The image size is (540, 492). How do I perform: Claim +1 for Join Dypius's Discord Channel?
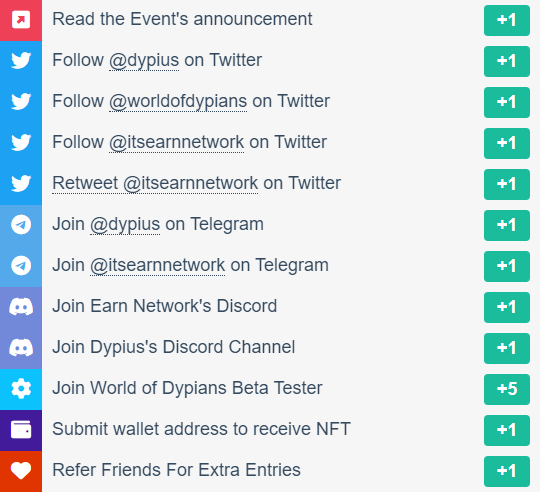click(x=507, y=348)
